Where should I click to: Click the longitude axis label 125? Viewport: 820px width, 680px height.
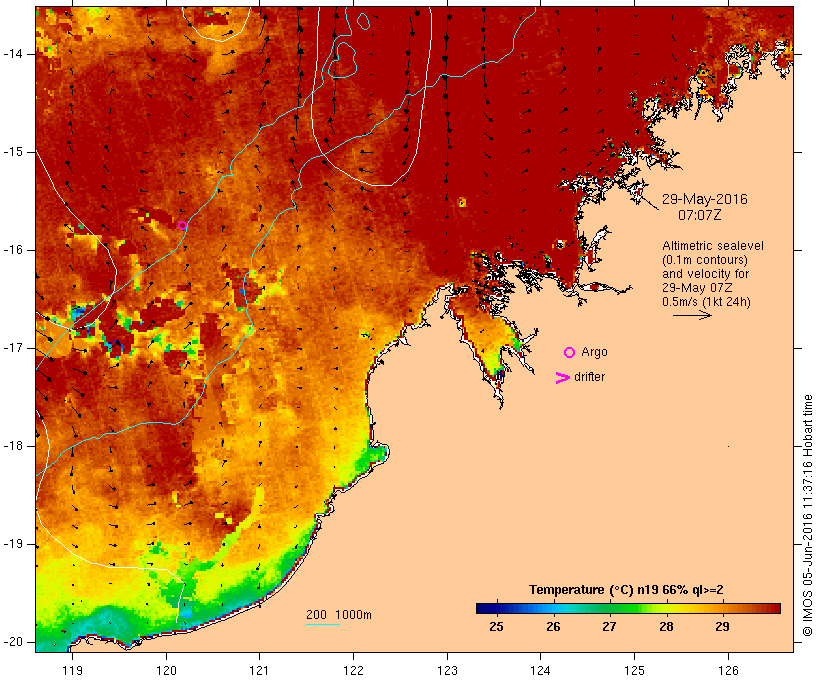click(634, 670)
